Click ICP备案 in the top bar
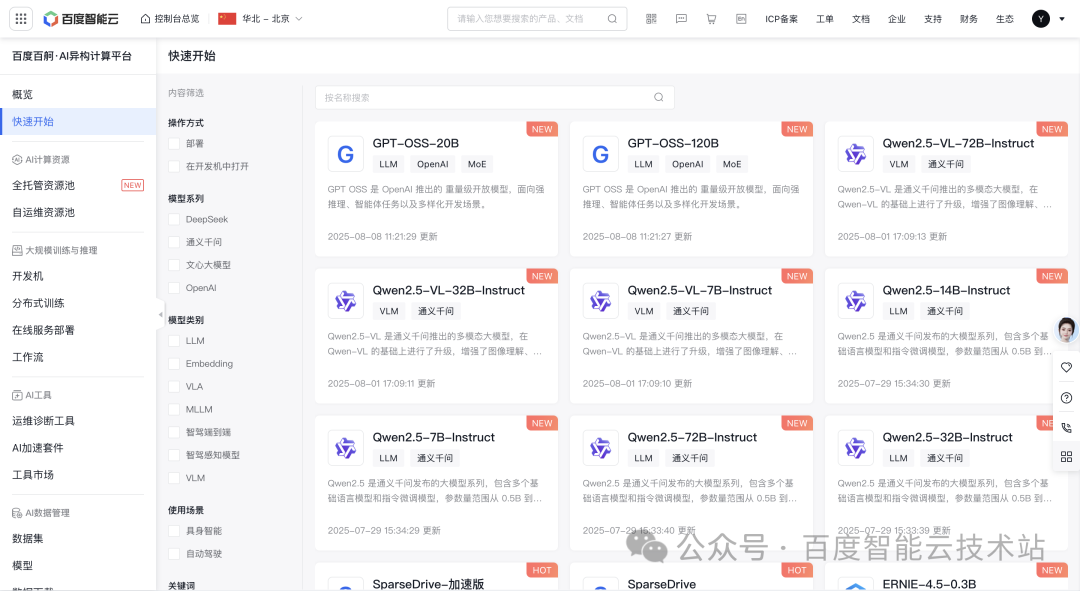 click(781, 19)
